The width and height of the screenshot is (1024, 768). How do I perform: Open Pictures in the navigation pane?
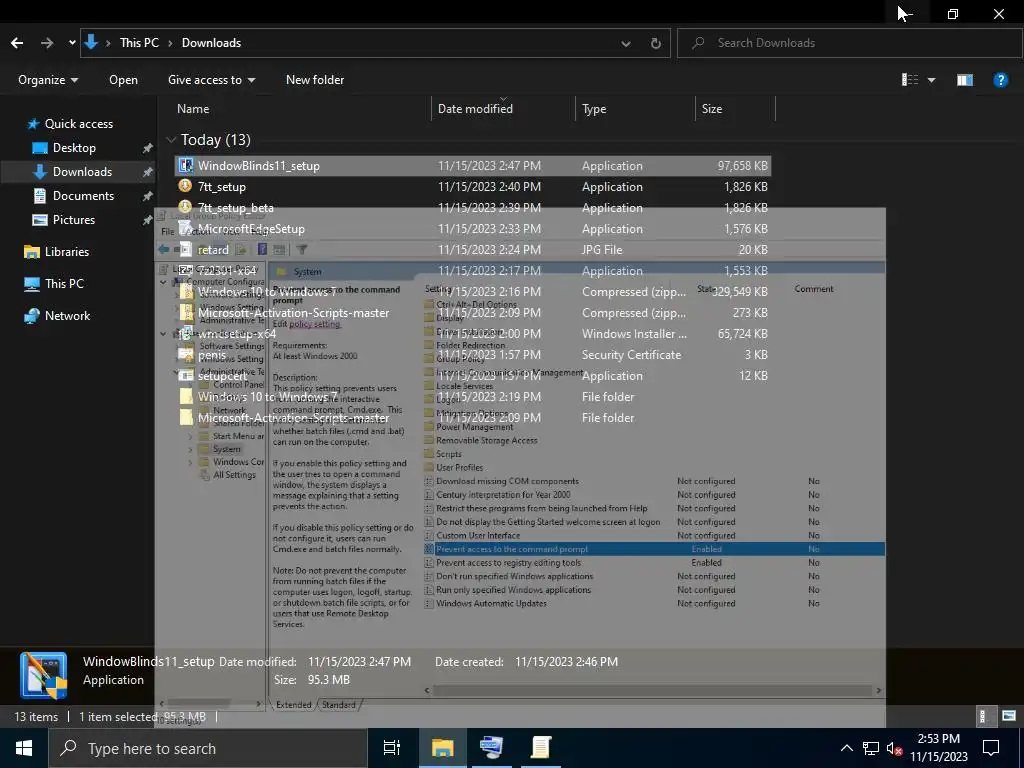tap(74, 220)
